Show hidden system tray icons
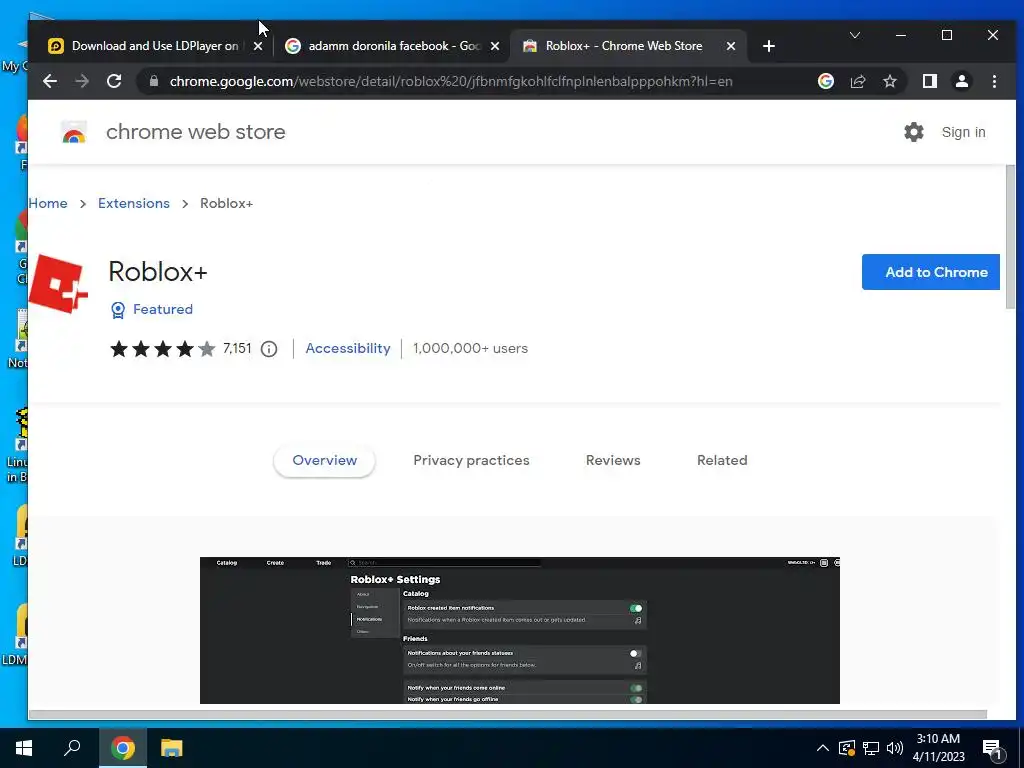The width and height of the screenshot is (1024, 768). pyautogui.click(x=823, y=748)
